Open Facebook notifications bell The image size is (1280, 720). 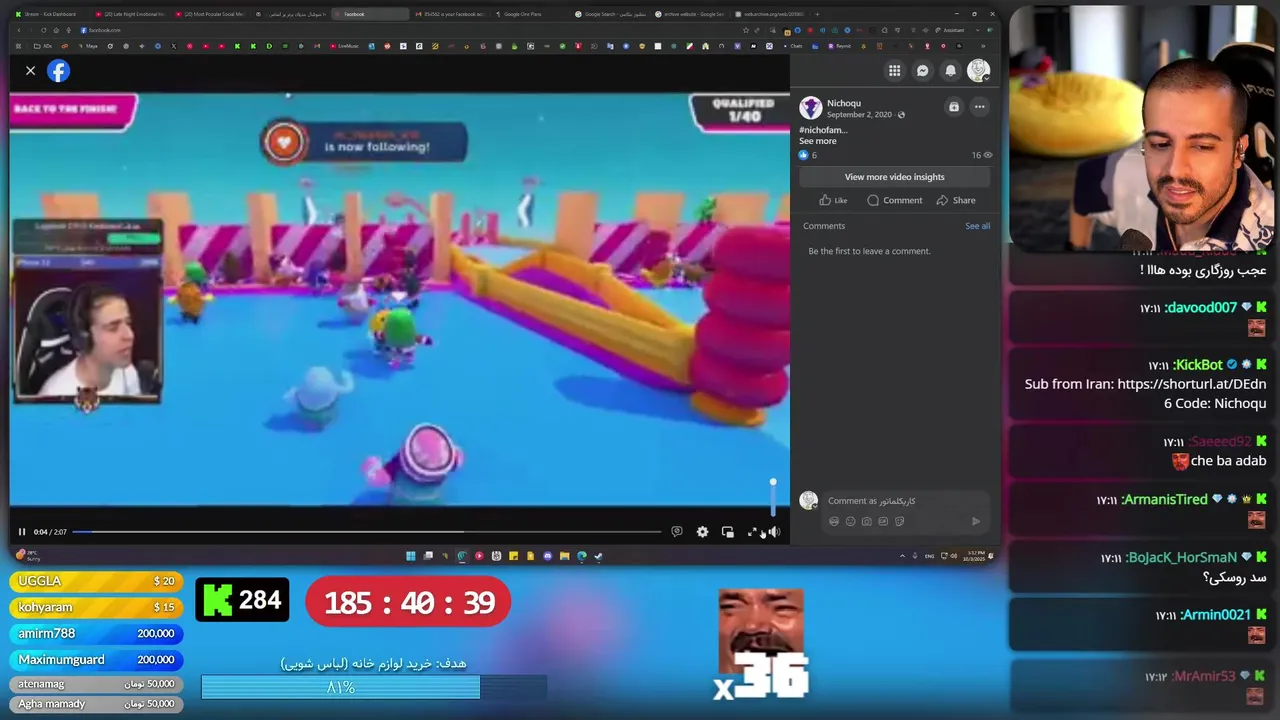950,70
